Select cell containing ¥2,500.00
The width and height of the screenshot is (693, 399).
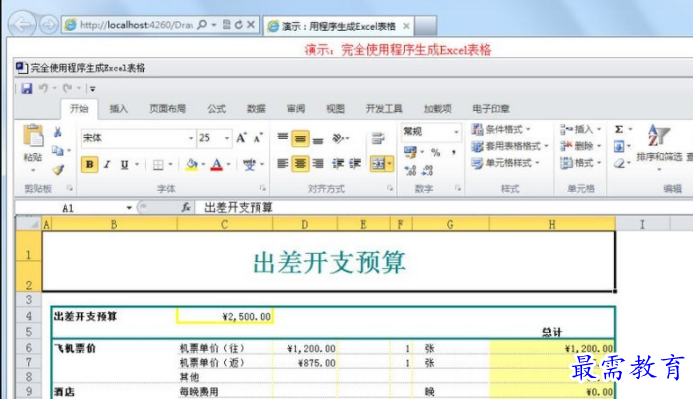point(225,316)
